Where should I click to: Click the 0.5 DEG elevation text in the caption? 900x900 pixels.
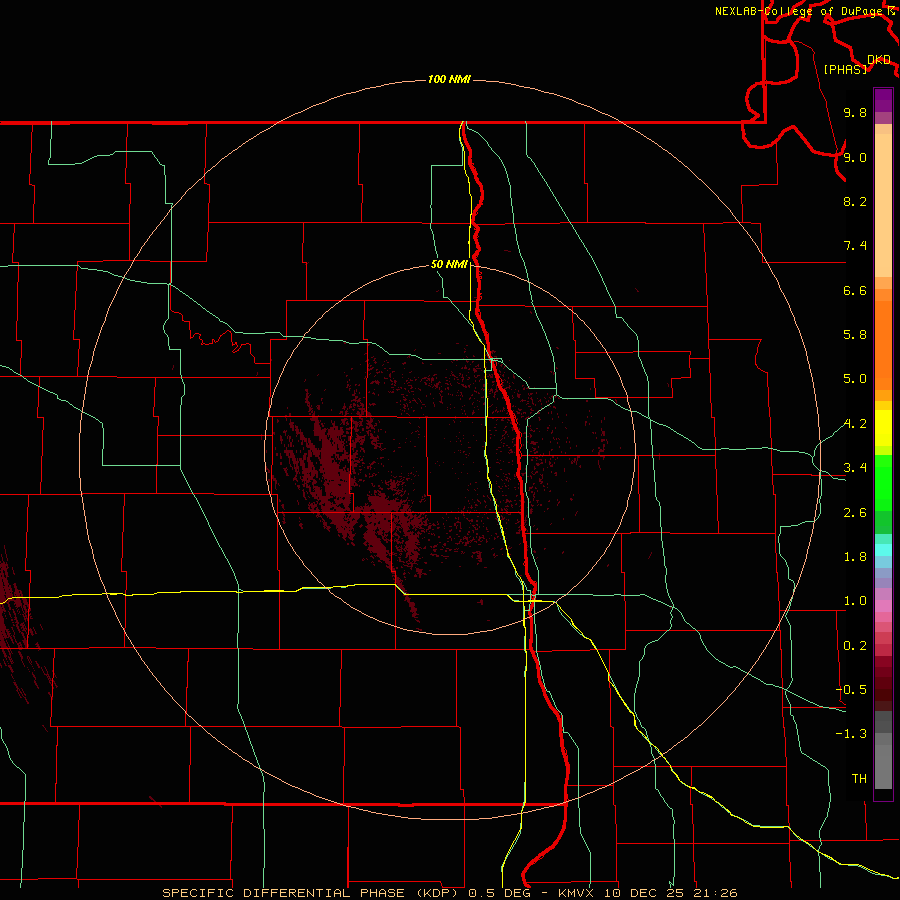click(x=498, y=893)
